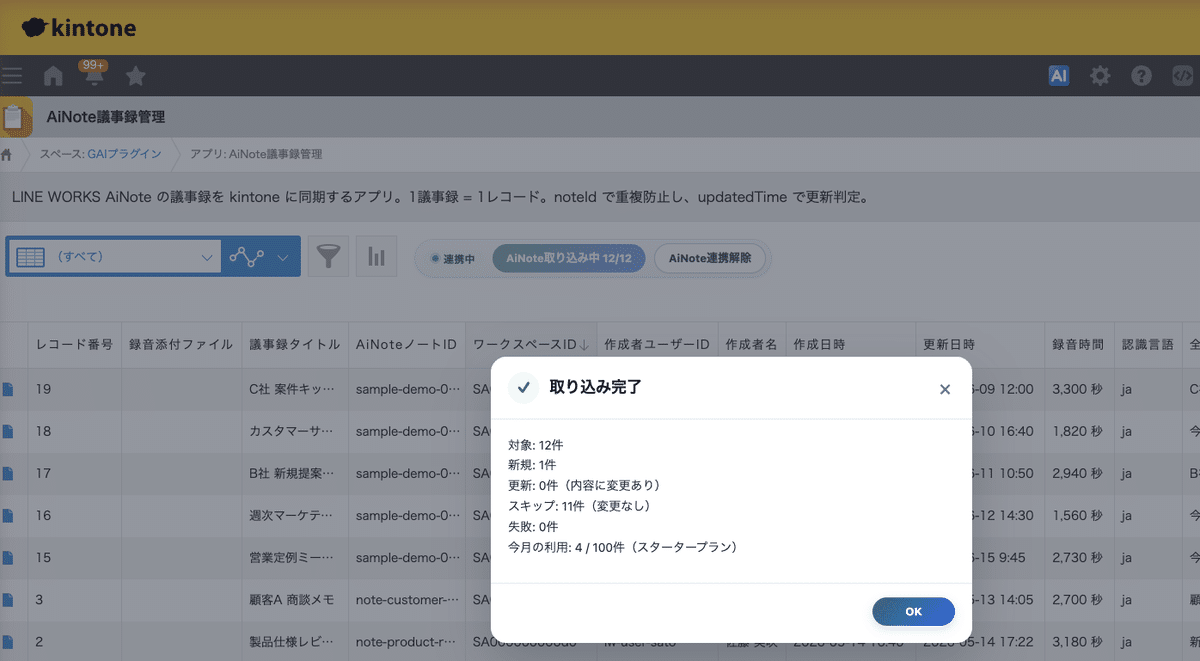Click the kintone logo
The image size is (1200, 661).
tap(78, 28)
